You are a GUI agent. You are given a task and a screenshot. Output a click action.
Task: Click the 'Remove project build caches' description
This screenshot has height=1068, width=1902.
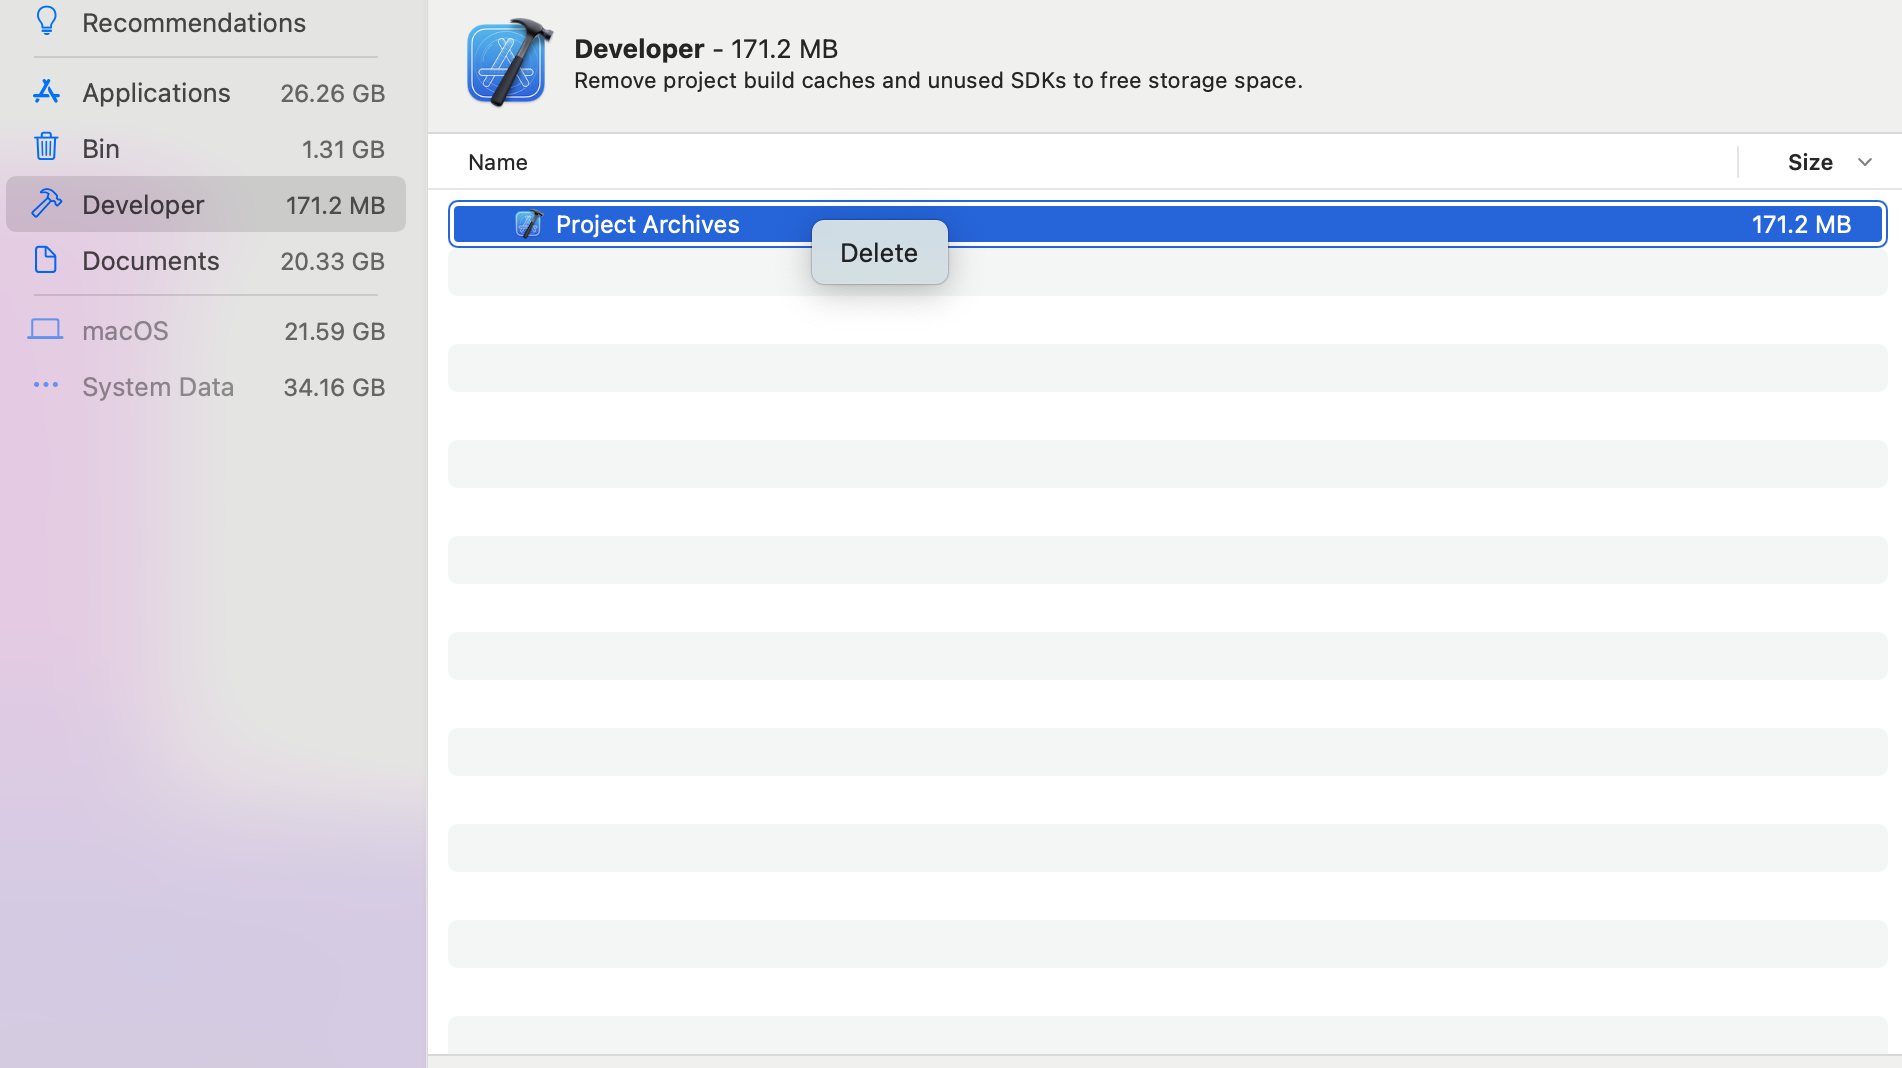tap(938, 80)
